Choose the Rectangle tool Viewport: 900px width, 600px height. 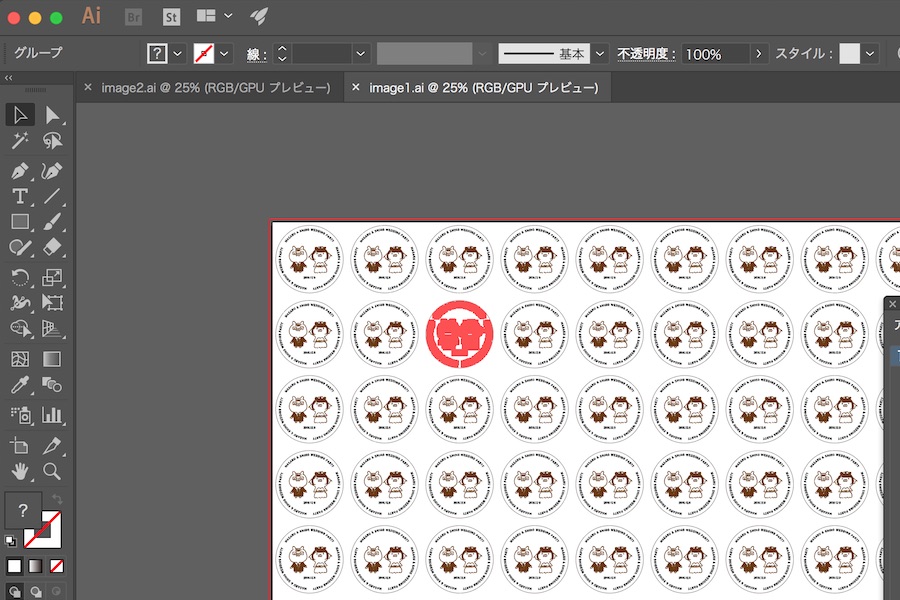[20, 222]
